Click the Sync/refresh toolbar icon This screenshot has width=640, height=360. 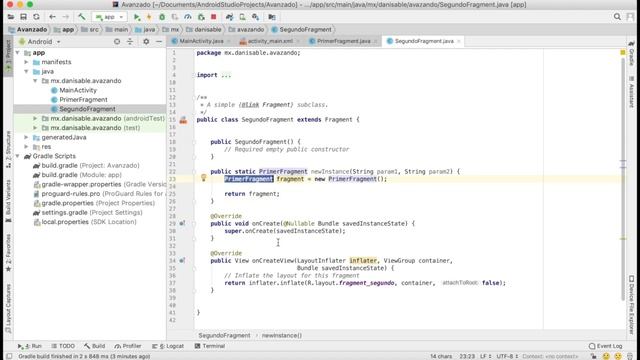click(36, 17)
